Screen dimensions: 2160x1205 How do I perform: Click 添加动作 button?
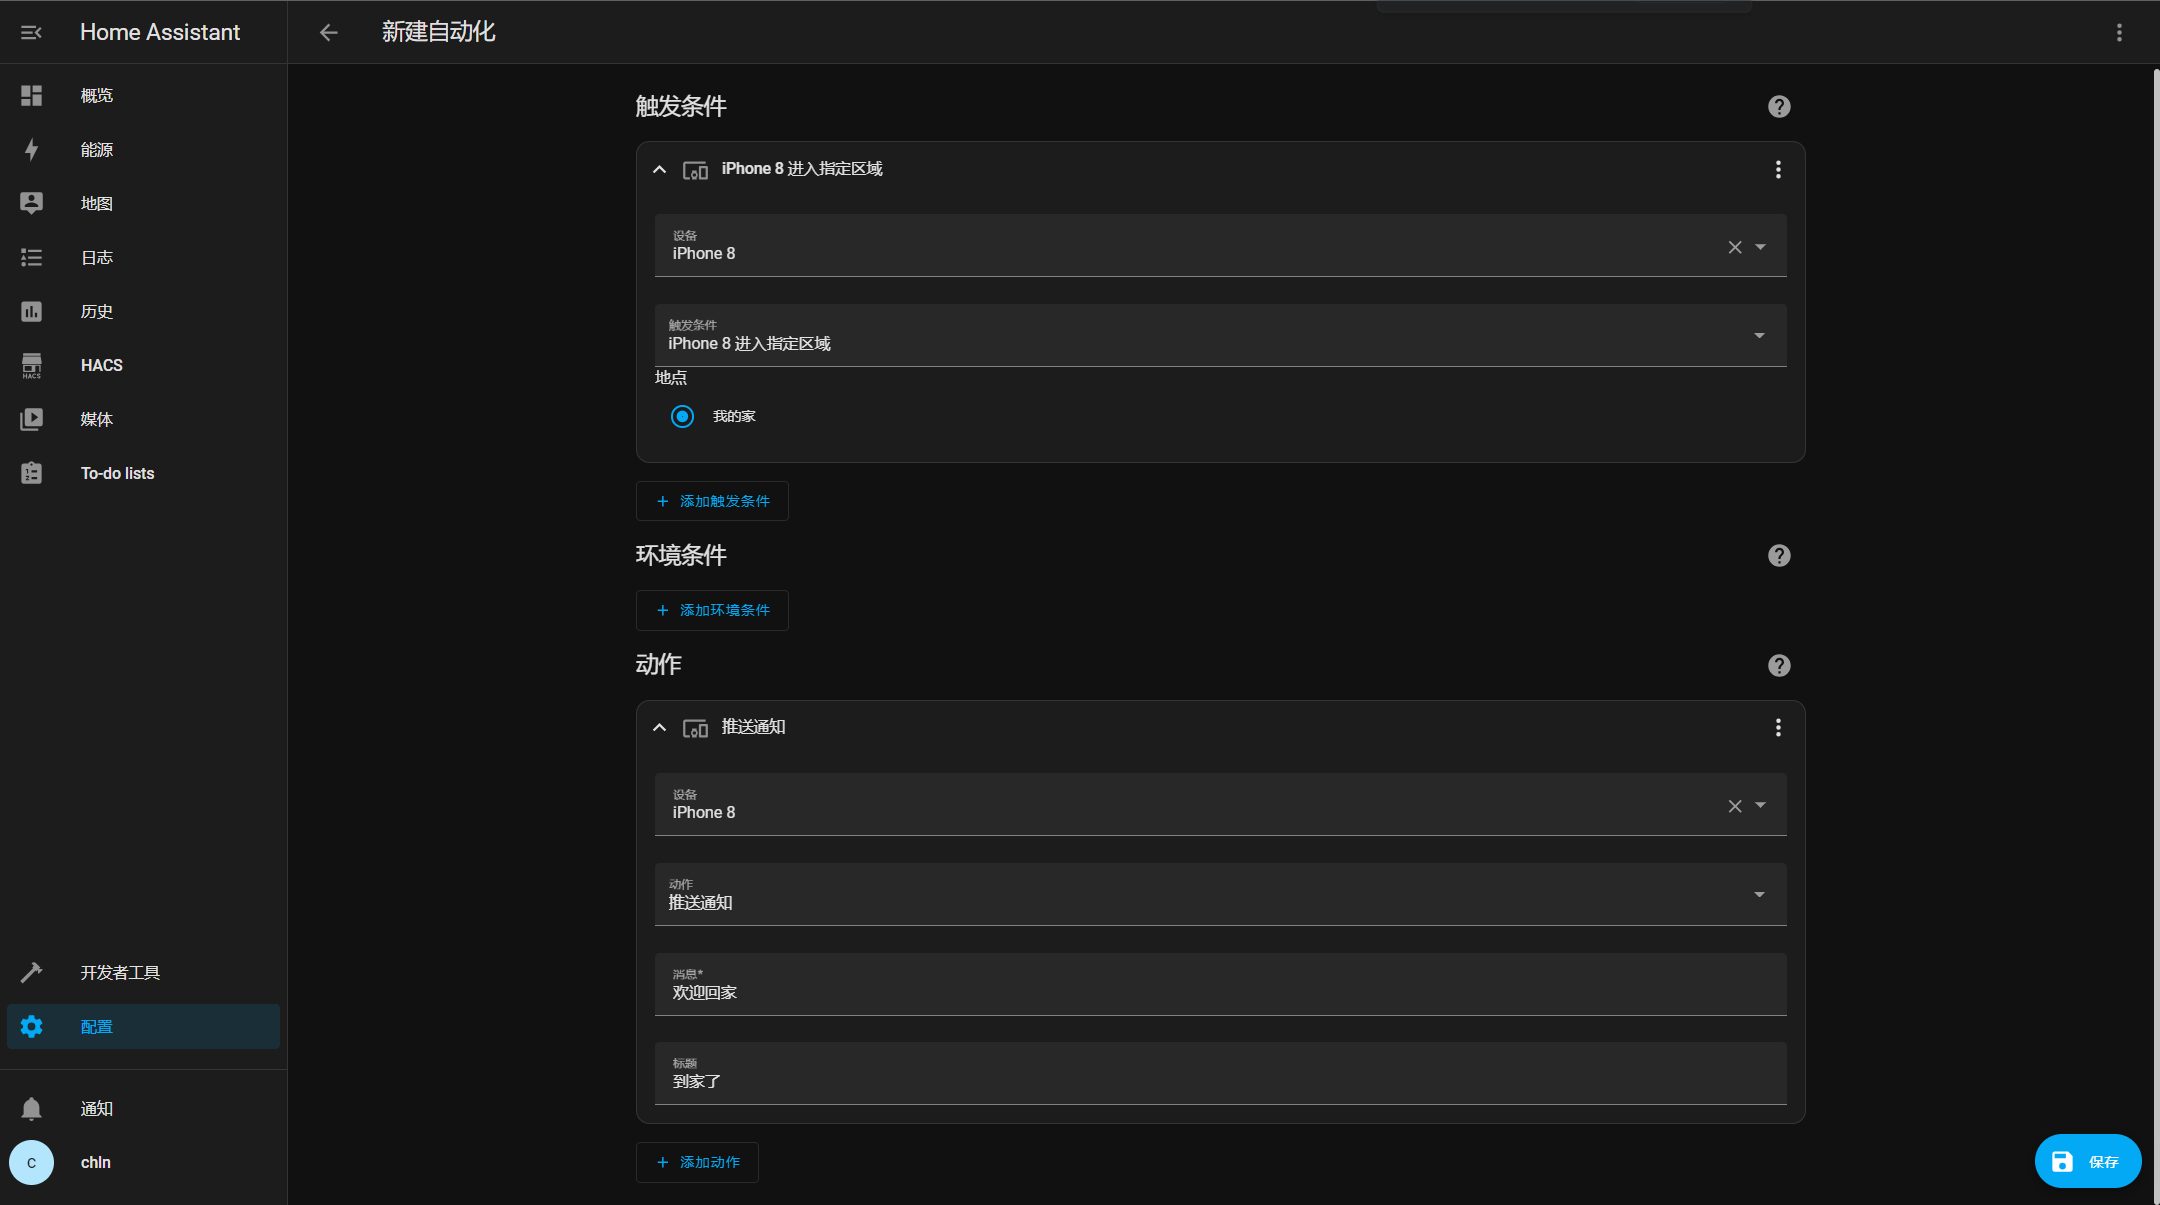tap(697, 1162)
